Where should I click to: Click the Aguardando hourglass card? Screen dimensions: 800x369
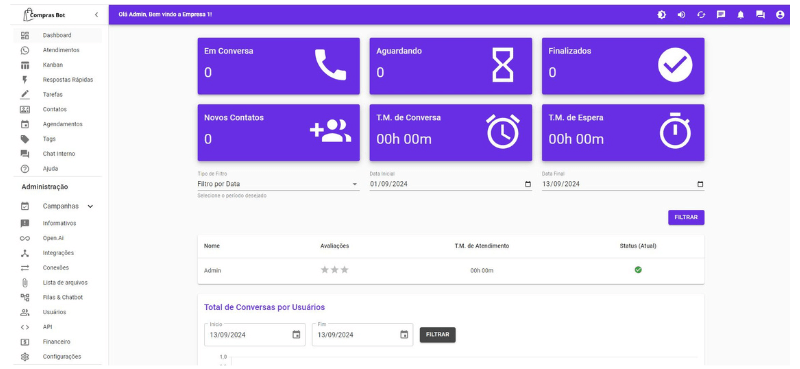point(451,66)
